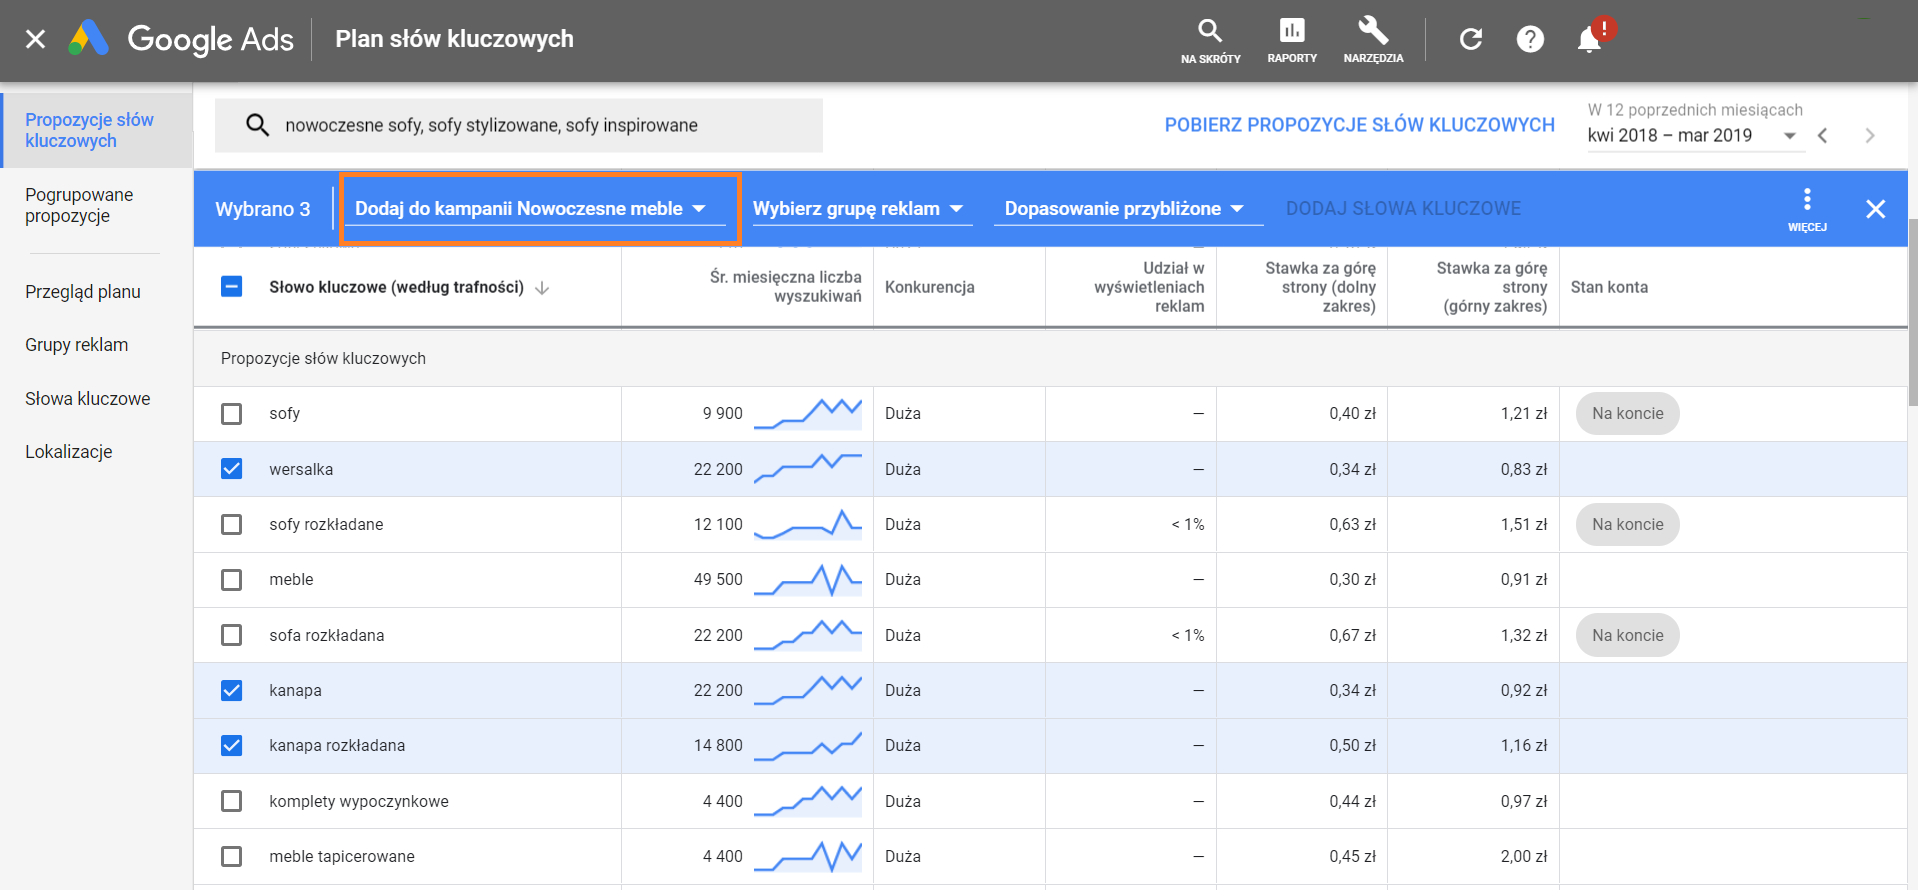The height and width of the screenshot is (890, 1918).
Task: Click the wersalka keyword text
Action: (301, 469)
